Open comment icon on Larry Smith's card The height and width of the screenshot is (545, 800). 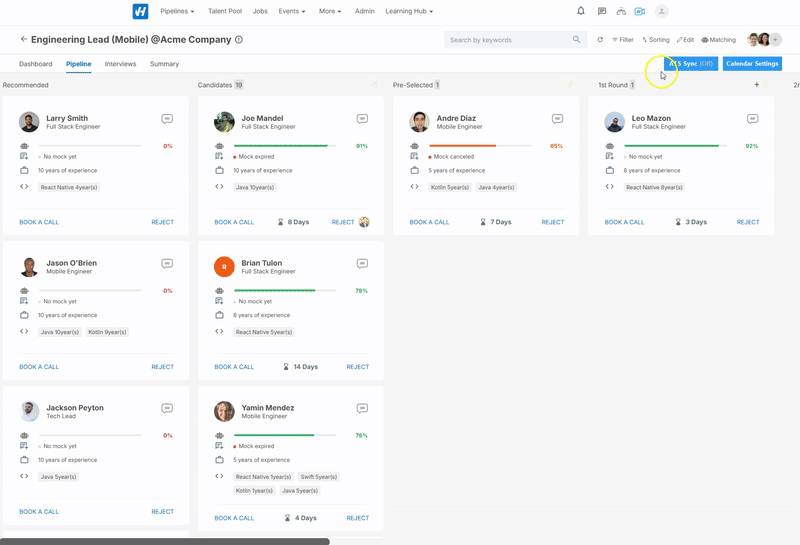pos(167,119)
